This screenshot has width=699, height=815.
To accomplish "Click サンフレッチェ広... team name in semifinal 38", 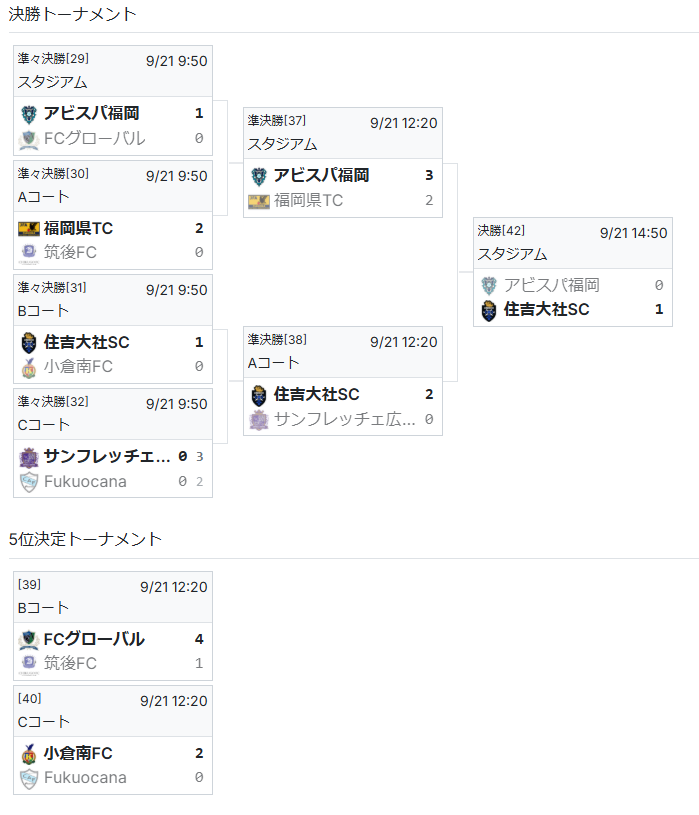I will tap(345, 420).
